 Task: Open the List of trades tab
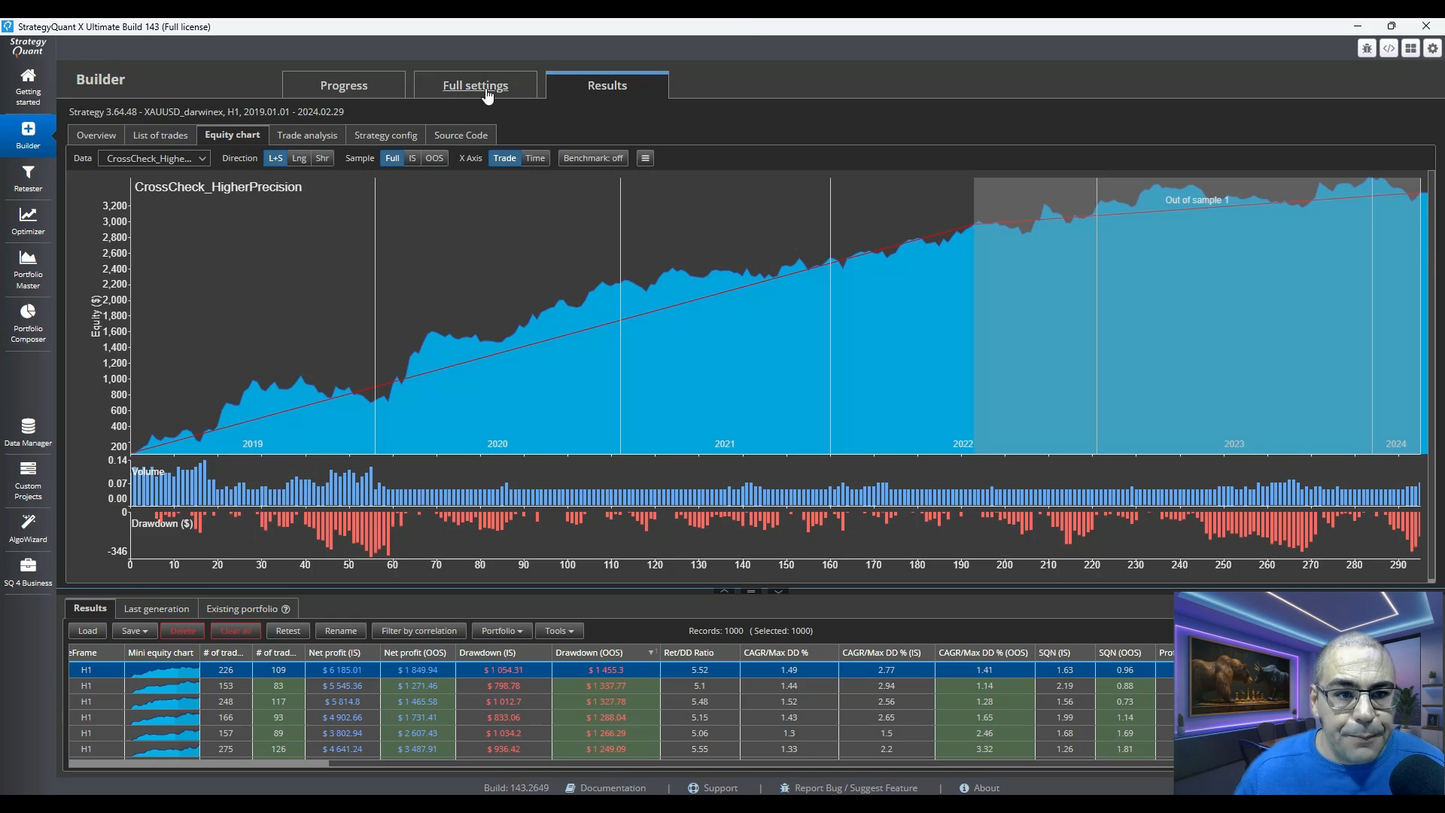tap(160, 135)
